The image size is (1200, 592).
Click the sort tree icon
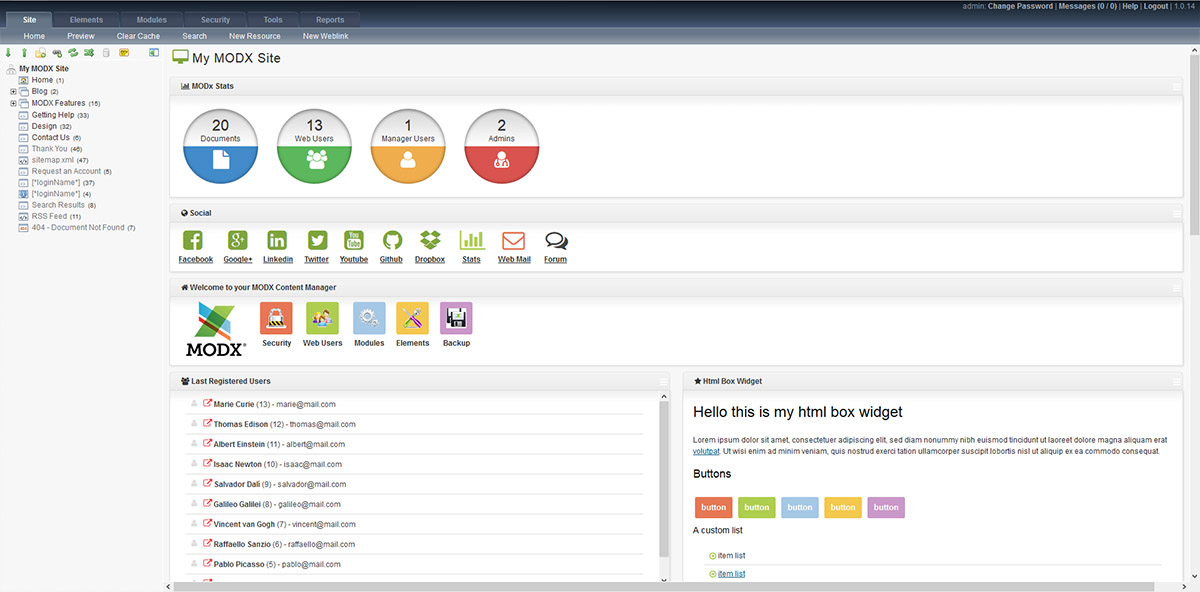pyautogui.click(x=89, y=52)
